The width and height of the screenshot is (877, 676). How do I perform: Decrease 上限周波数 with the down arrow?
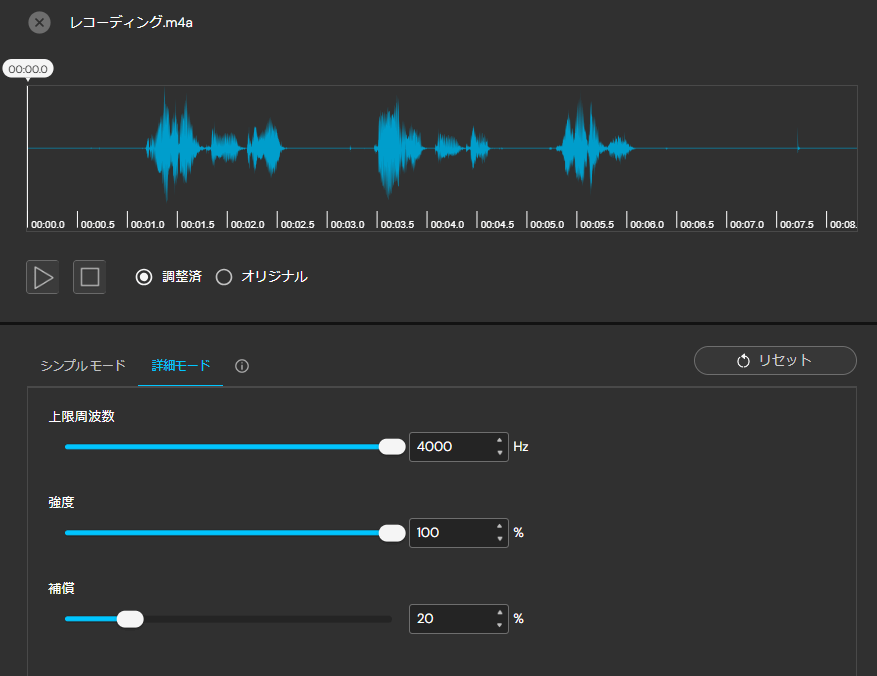(499, 453)
